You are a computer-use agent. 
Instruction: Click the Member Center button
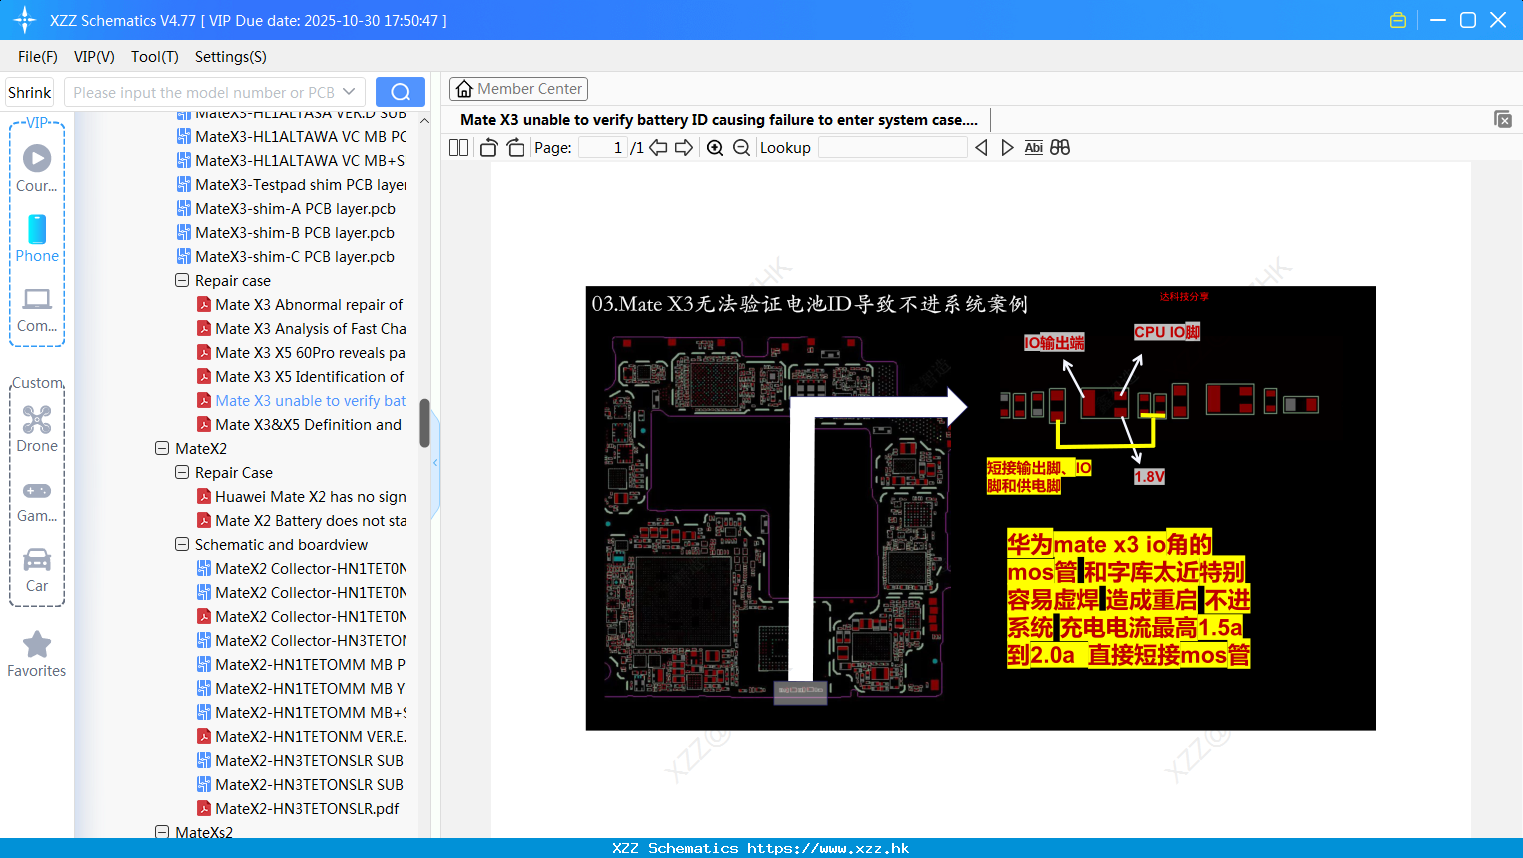[518, 89]
